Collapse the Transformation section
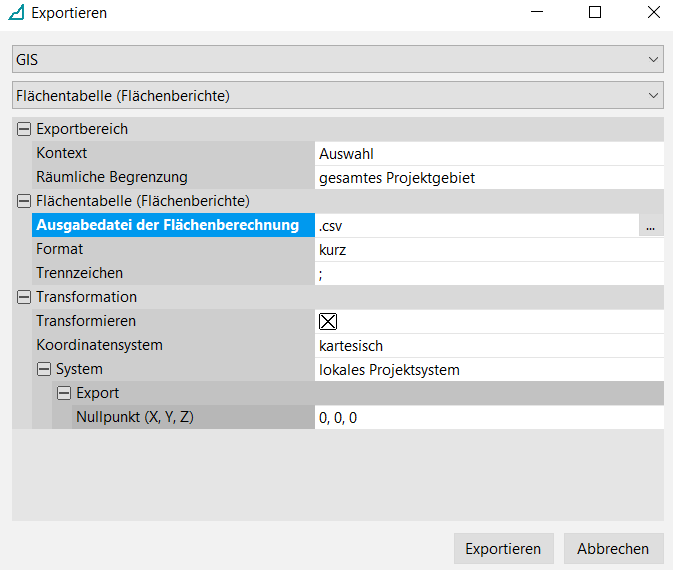The image size is (673, 570). coord(24,297)
